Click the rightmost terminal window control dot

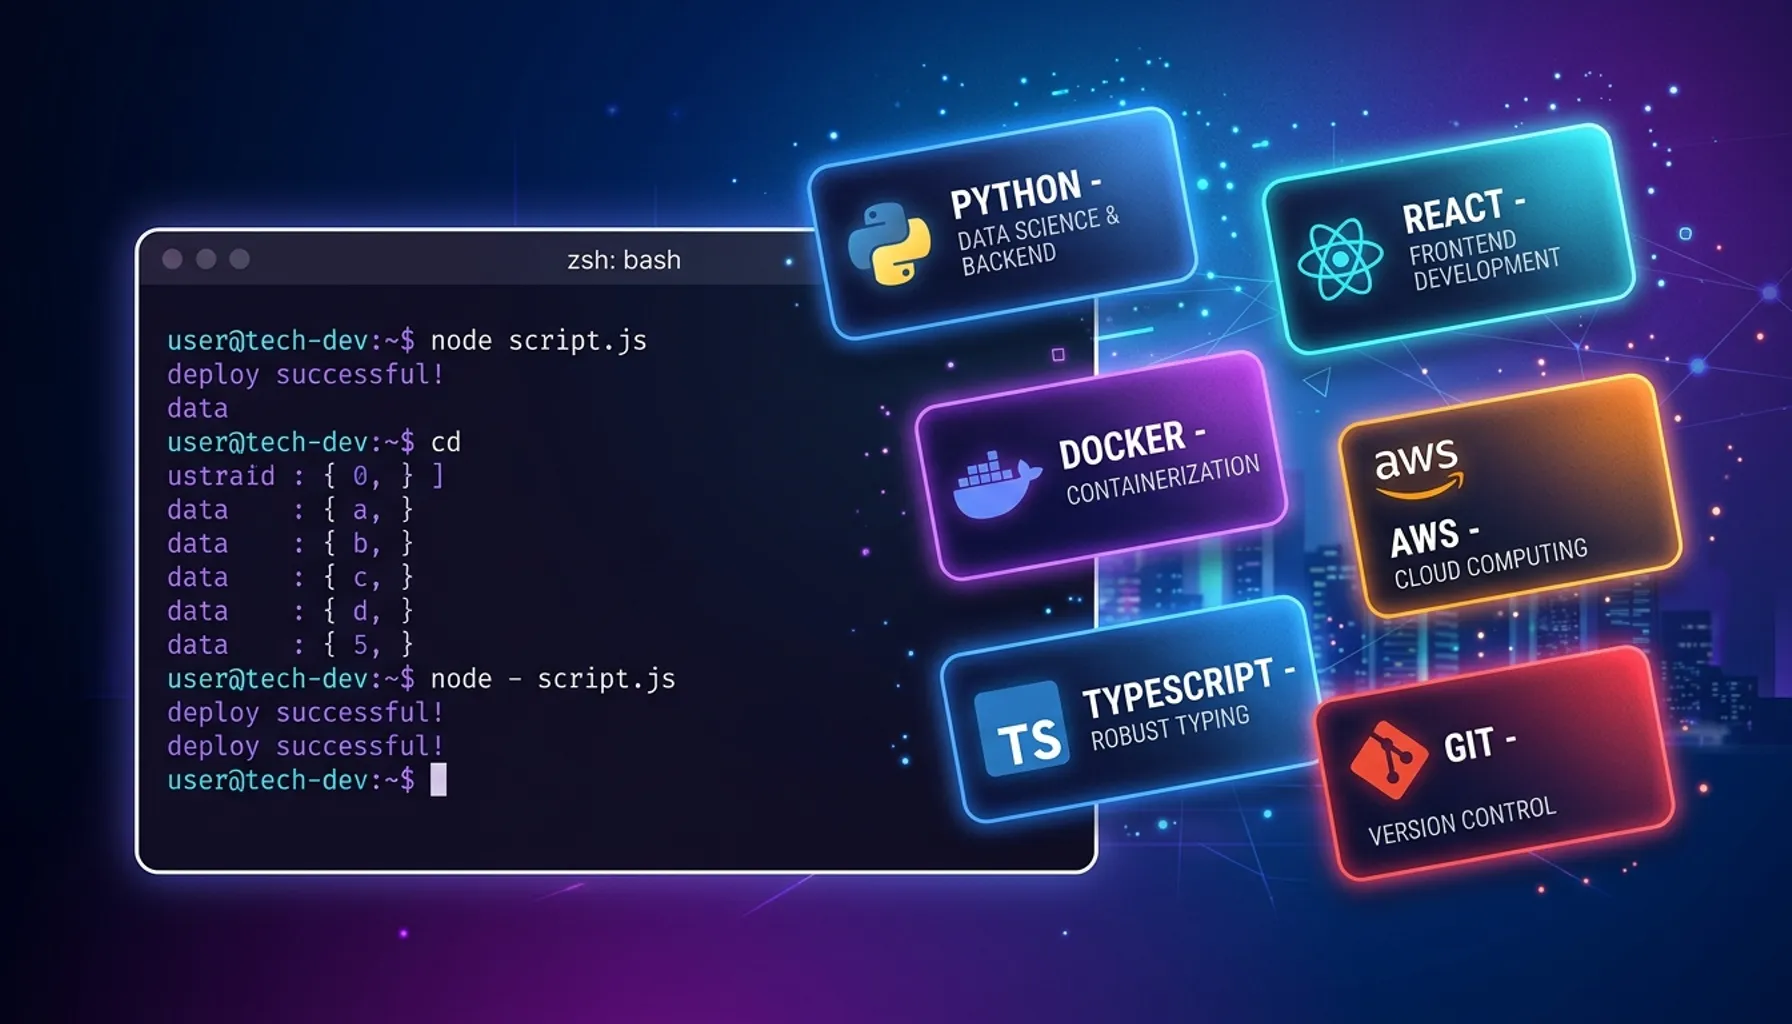tap(240, 259)
